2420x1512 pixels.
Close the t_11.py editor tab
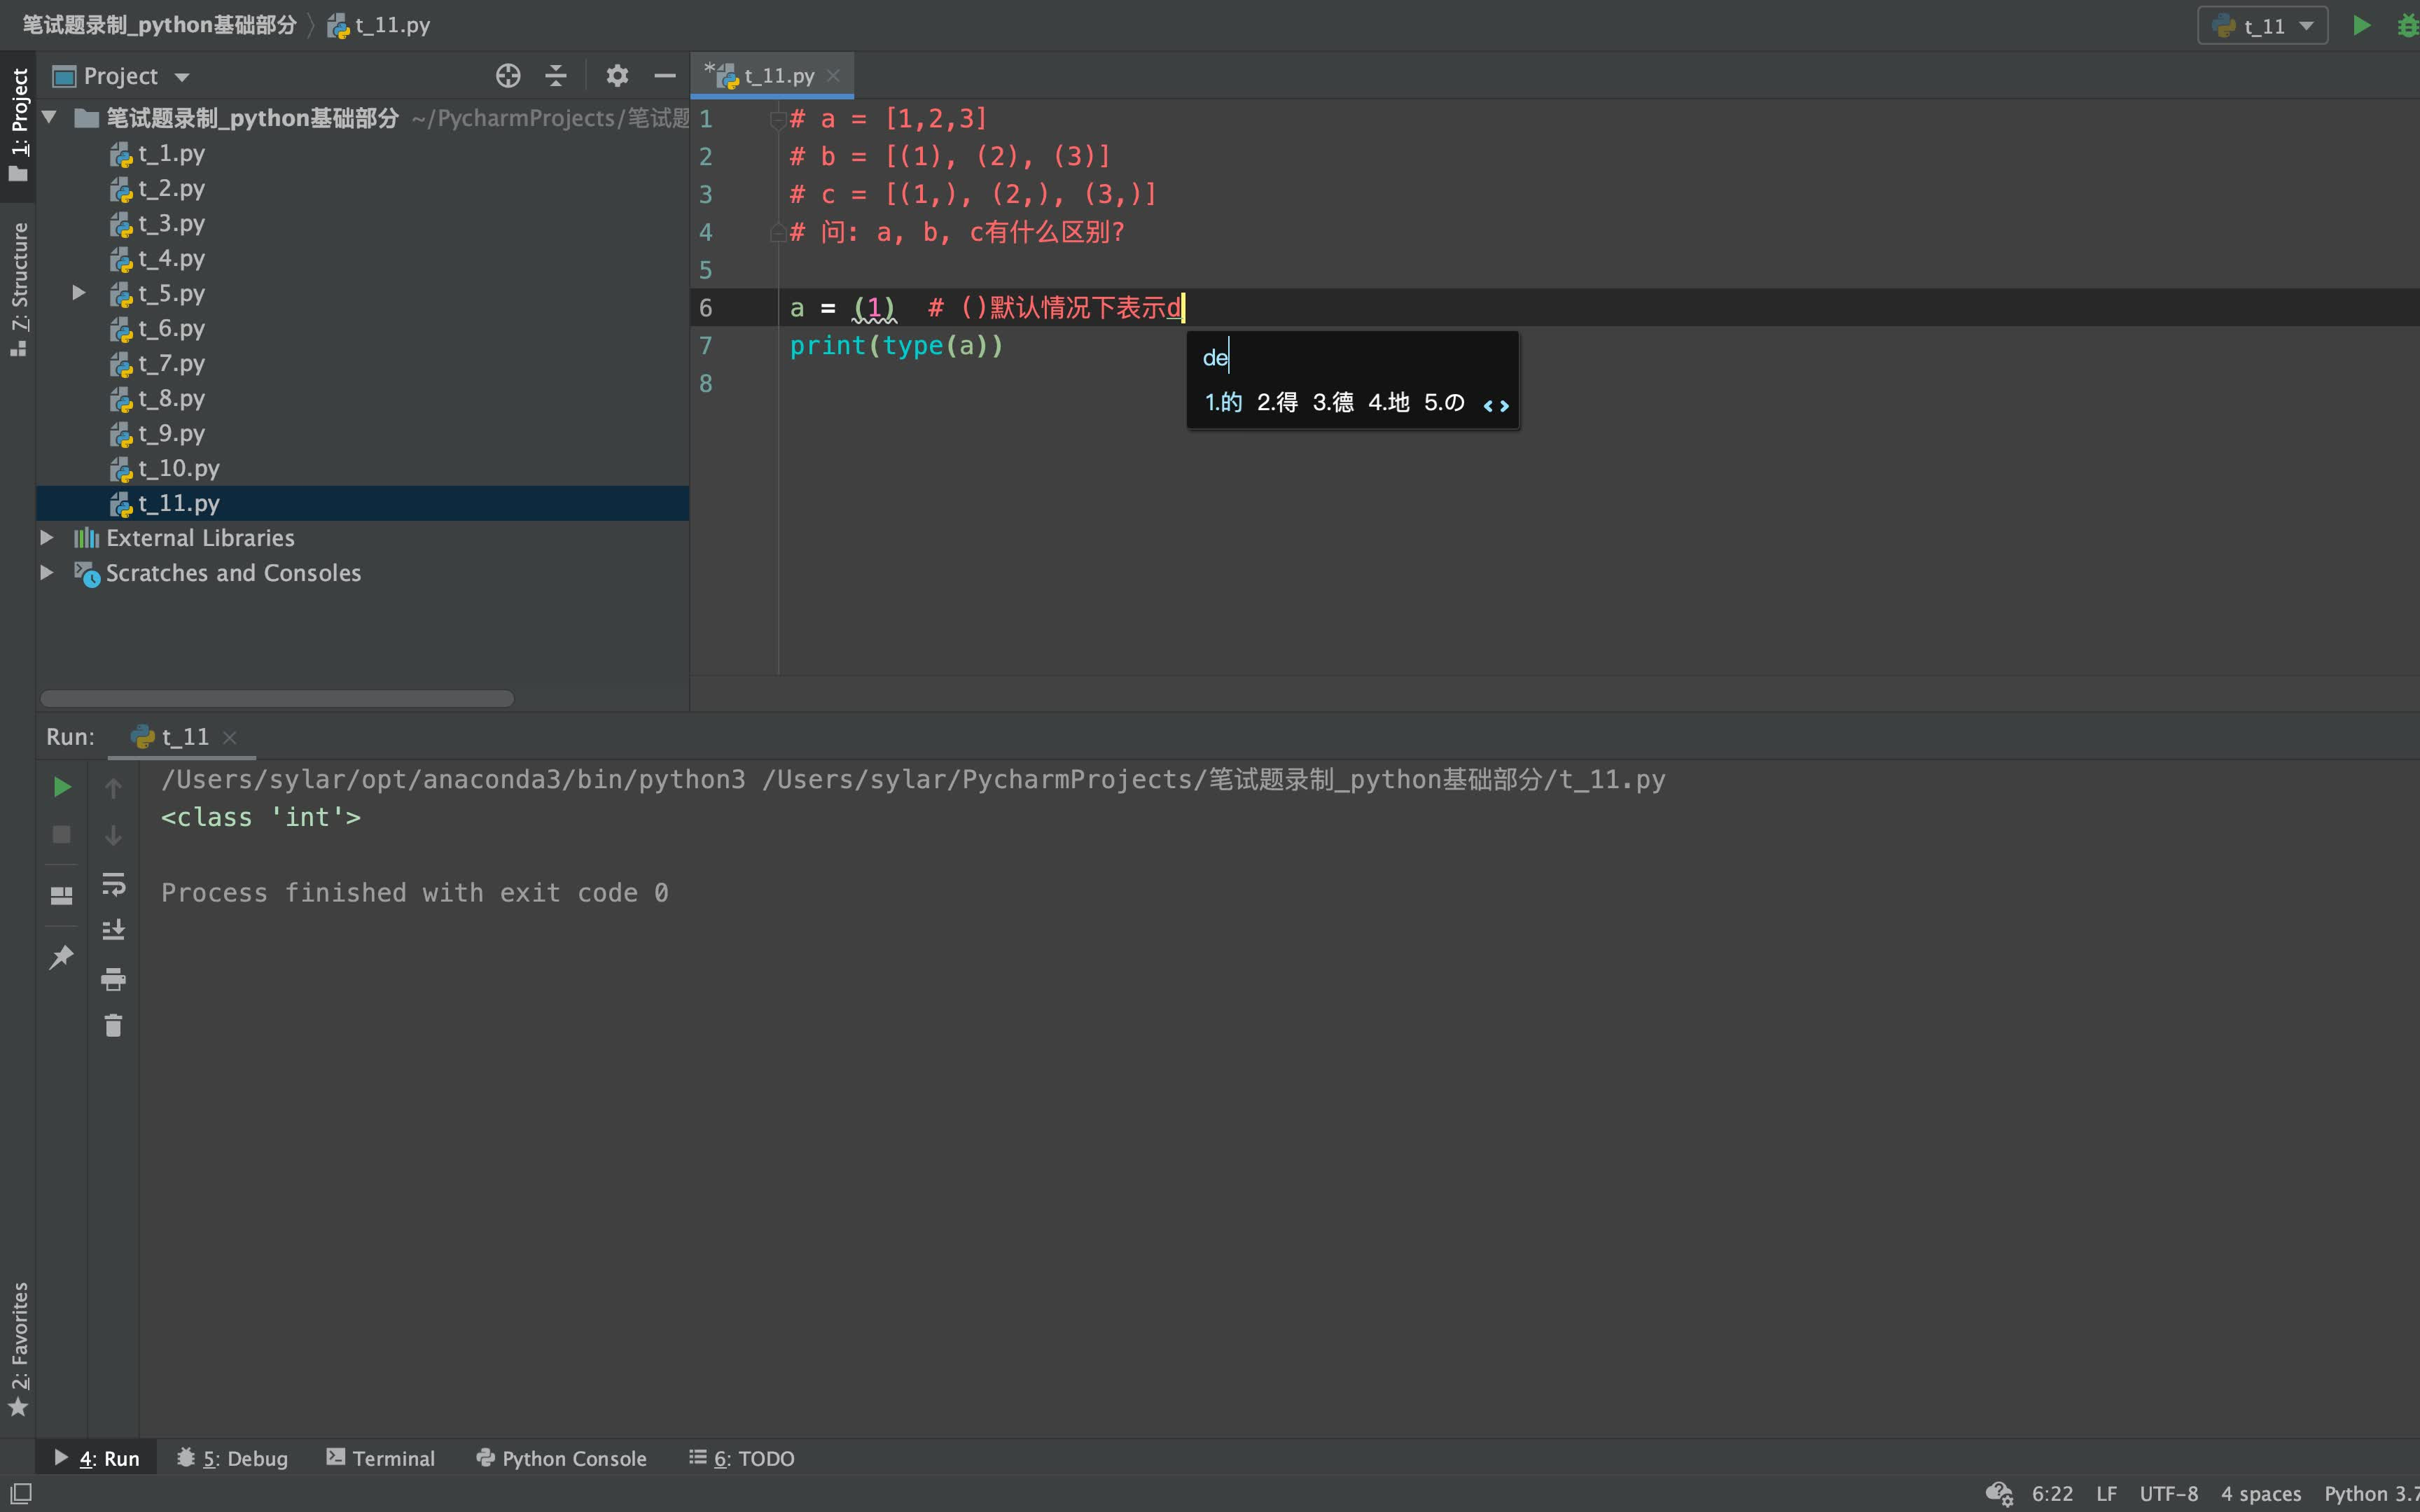[833, 76]
